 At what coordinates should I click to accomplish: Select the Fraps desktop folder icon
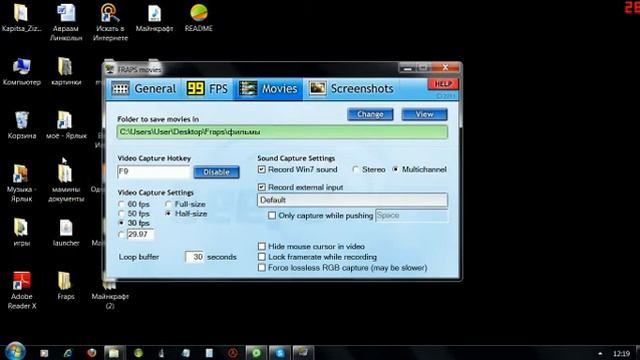tap(65, 281)
